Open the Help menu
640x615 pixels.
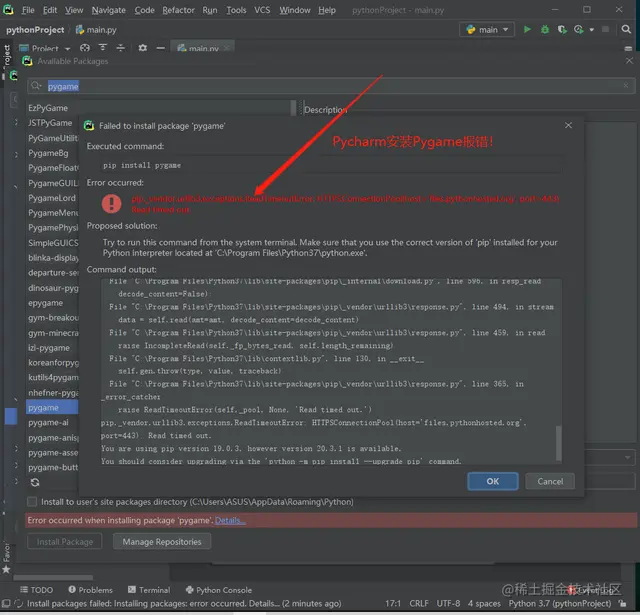coord(327,10)
